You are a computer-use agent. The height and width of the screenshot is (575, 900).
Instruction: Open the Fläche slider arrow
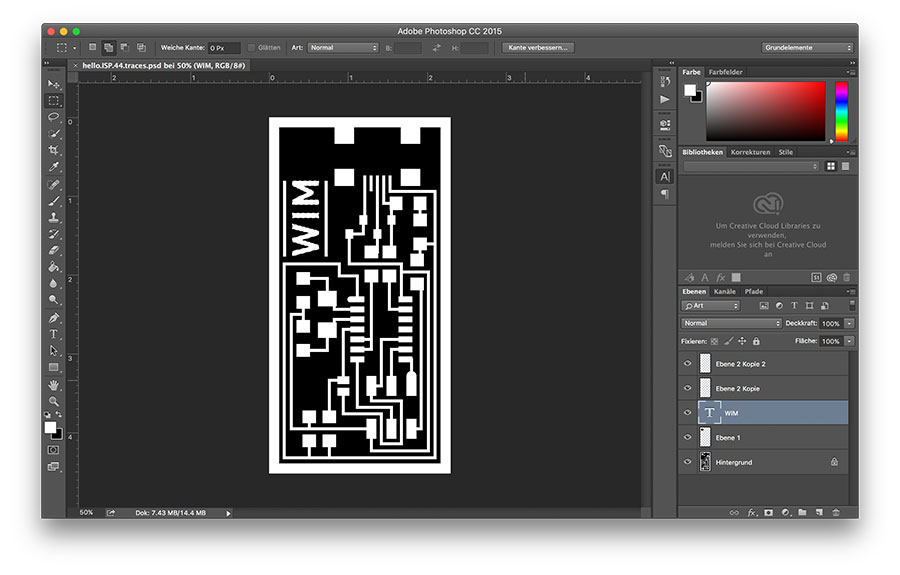click(849, 341)
